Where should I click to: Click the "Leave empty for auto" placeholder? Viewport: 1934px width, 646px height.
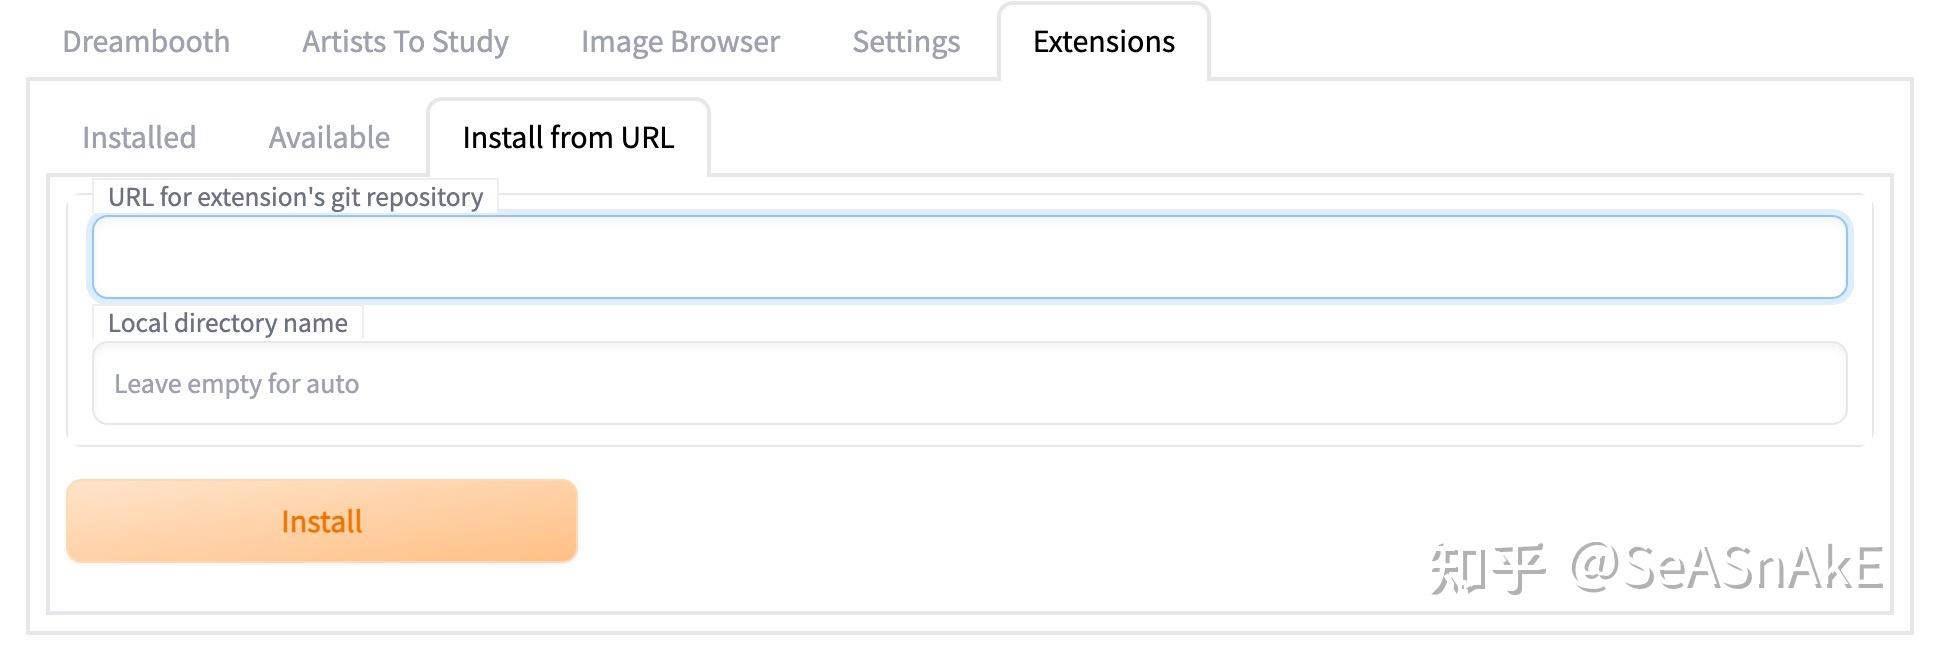click(237, 384)
